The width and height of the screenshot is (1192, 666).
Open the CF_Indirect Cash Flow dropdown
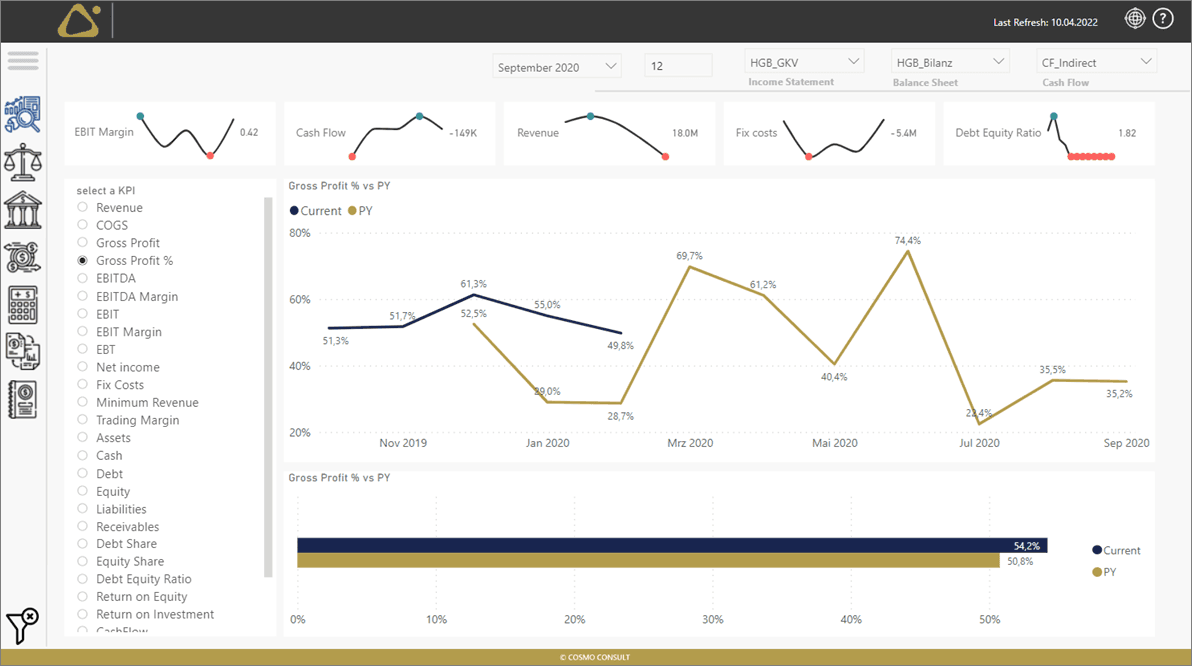pyautogui.click(x=1097, y=62)
